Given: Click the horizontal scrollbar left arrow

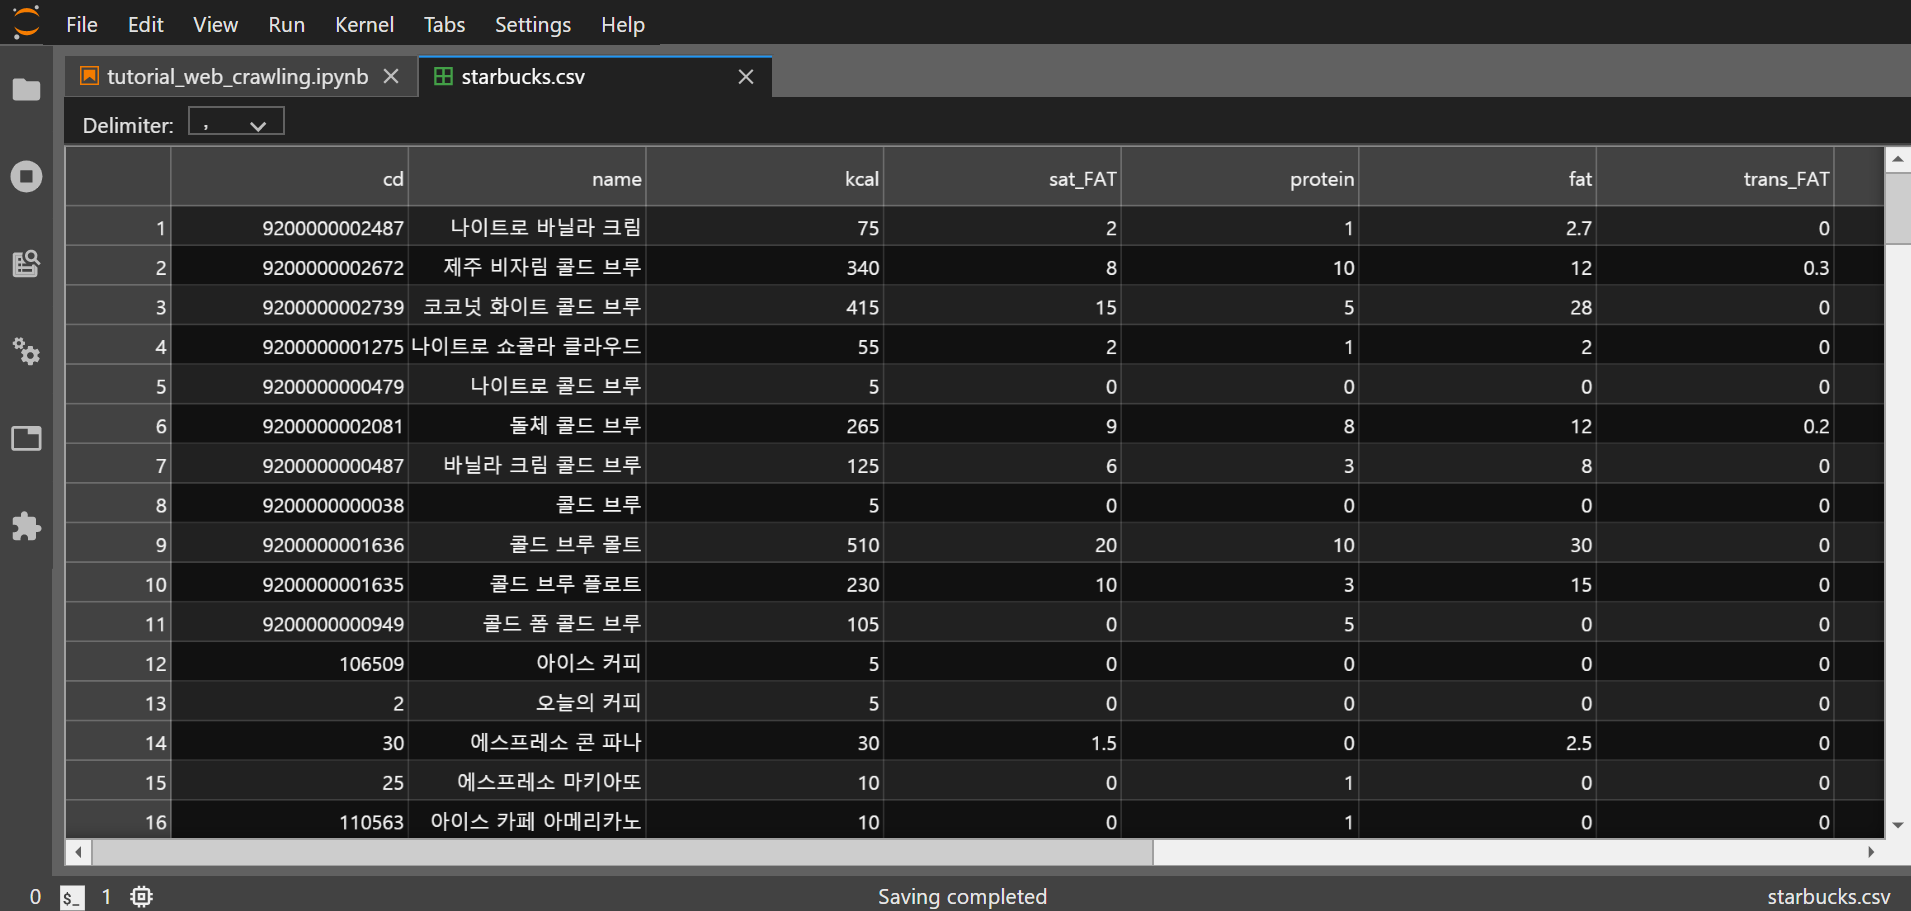Looking at the screenshot, I should [78, 852].
